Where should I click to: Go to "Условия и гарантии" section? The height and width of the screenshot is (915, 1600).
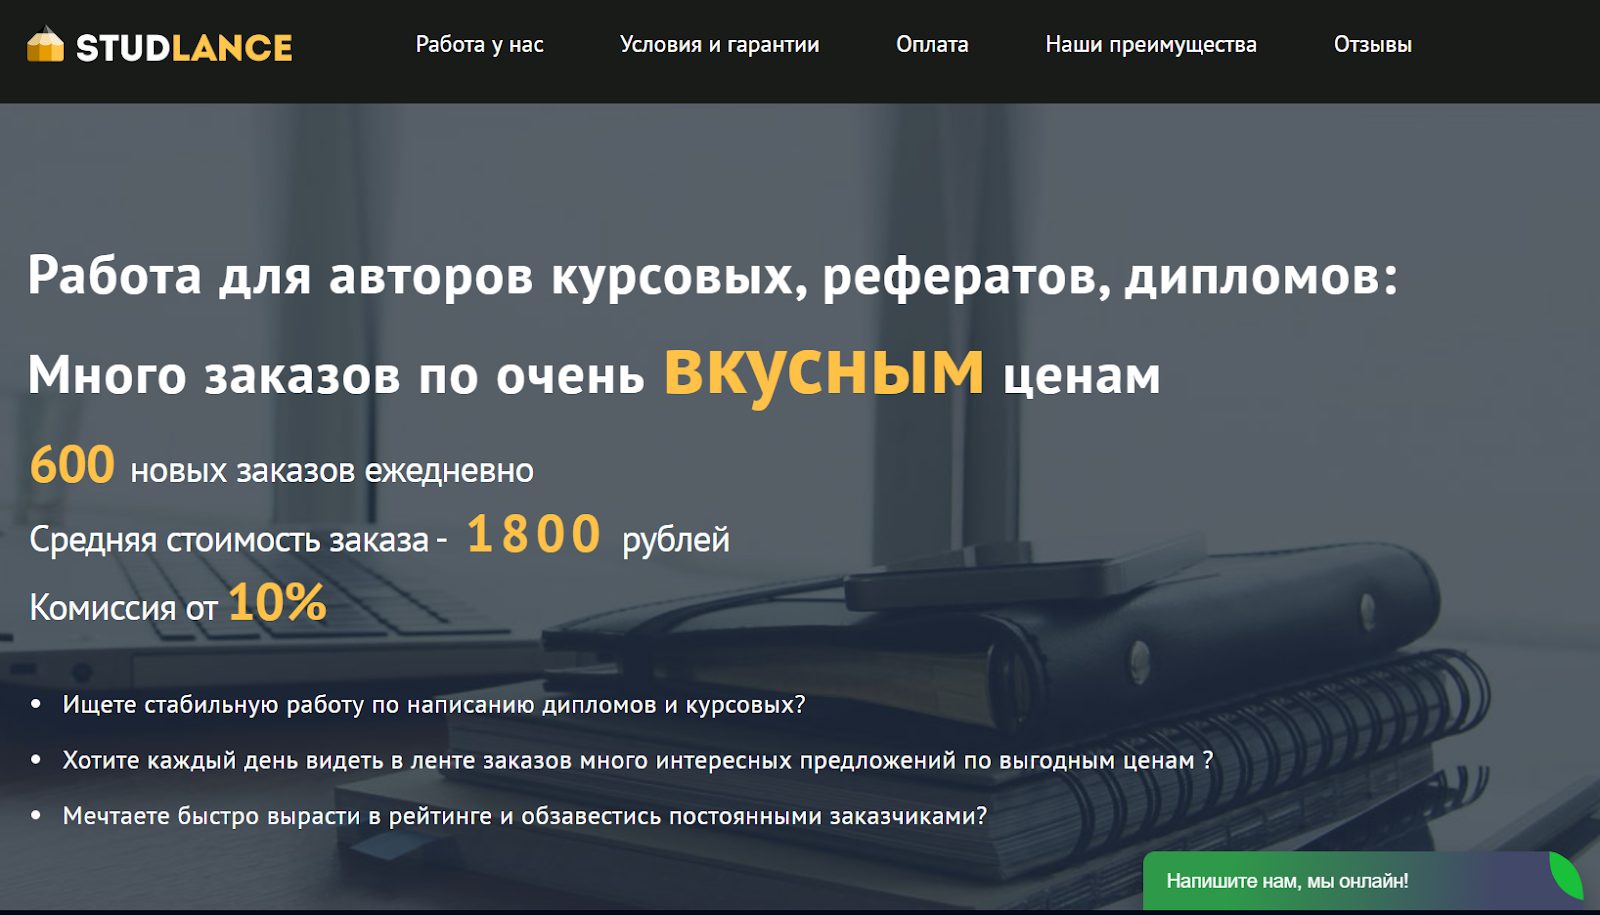(719, 44)
